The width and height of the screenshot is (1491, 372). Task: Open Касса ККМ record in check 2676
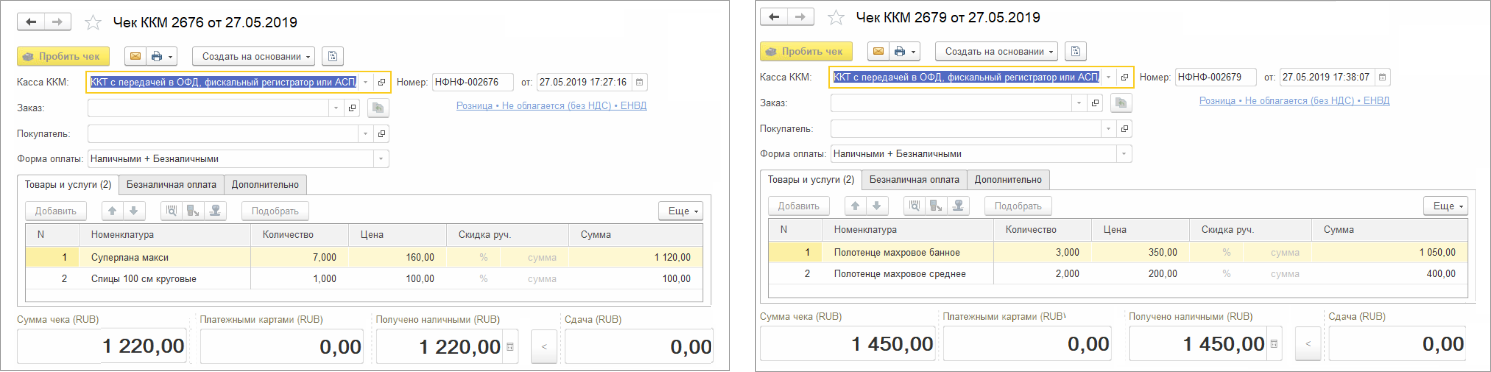[x=382, y=82]
